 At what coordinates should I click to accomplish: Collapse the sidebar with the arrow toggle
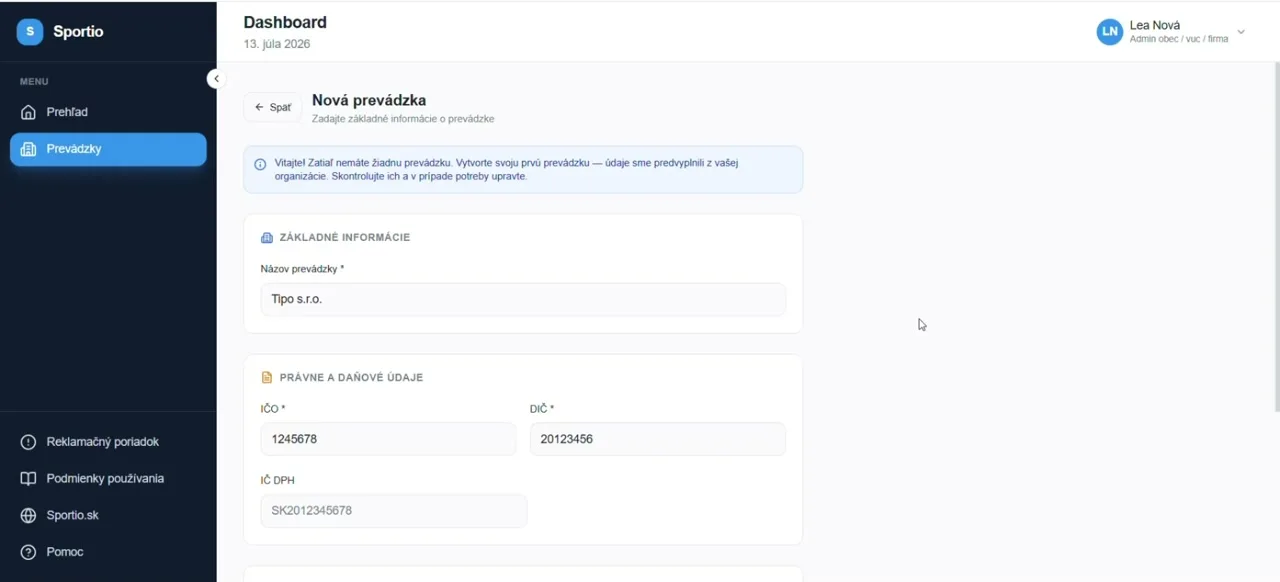click(x=215, y=79)
